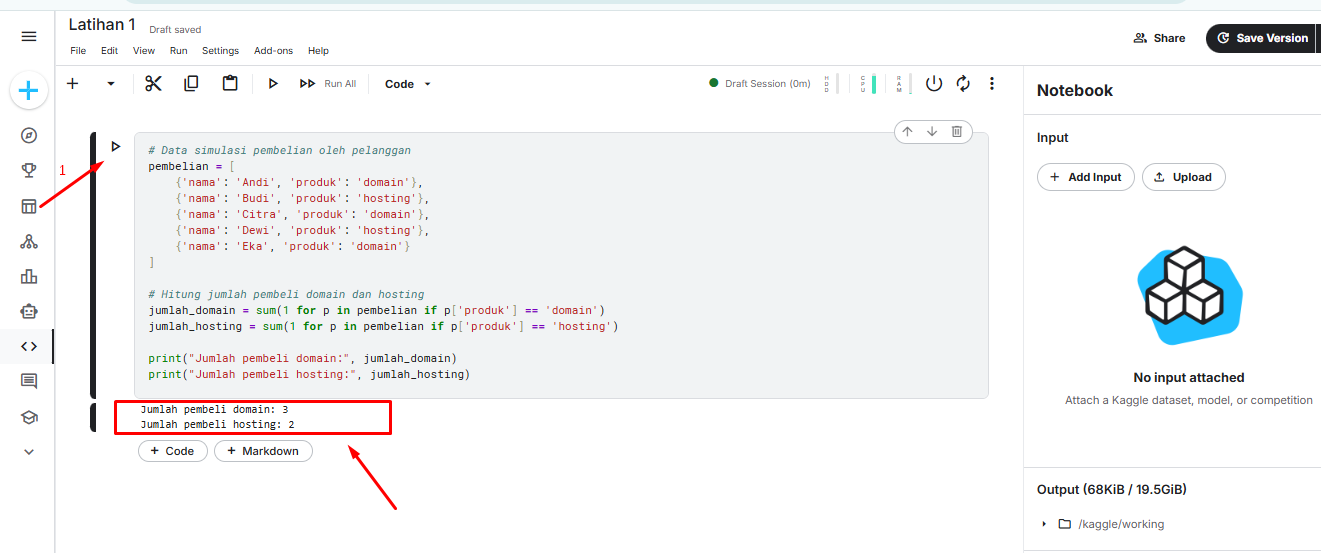This screenshot has height=553, width=1321.
Task: Click the paste cell clipboard icon
Action: point(230,84)
